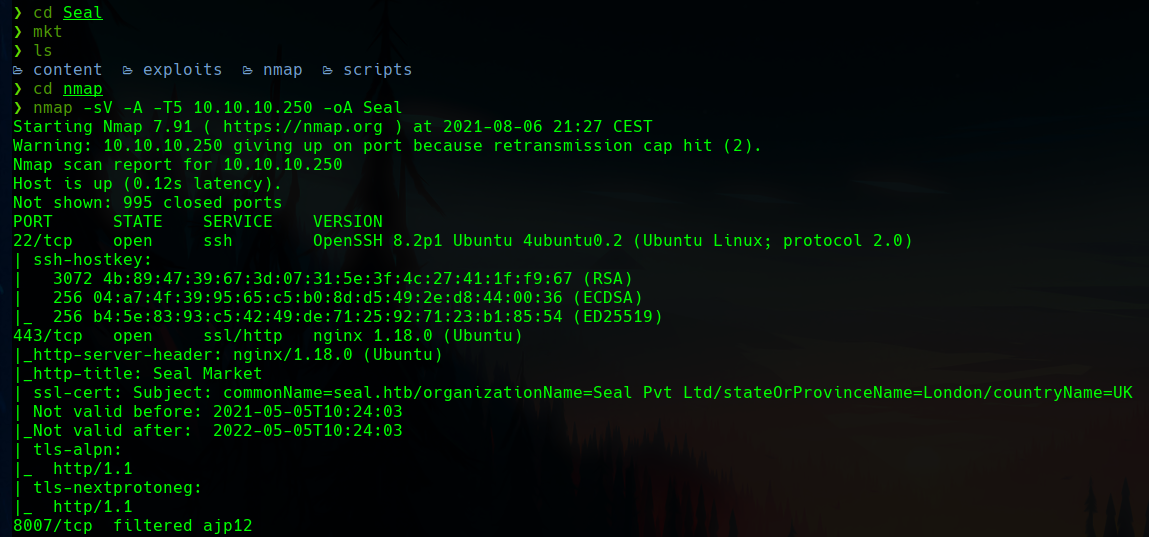Select the 'exploits' directory name
The width and height of the screenshot is (1149, 537).
click(182, 70)
